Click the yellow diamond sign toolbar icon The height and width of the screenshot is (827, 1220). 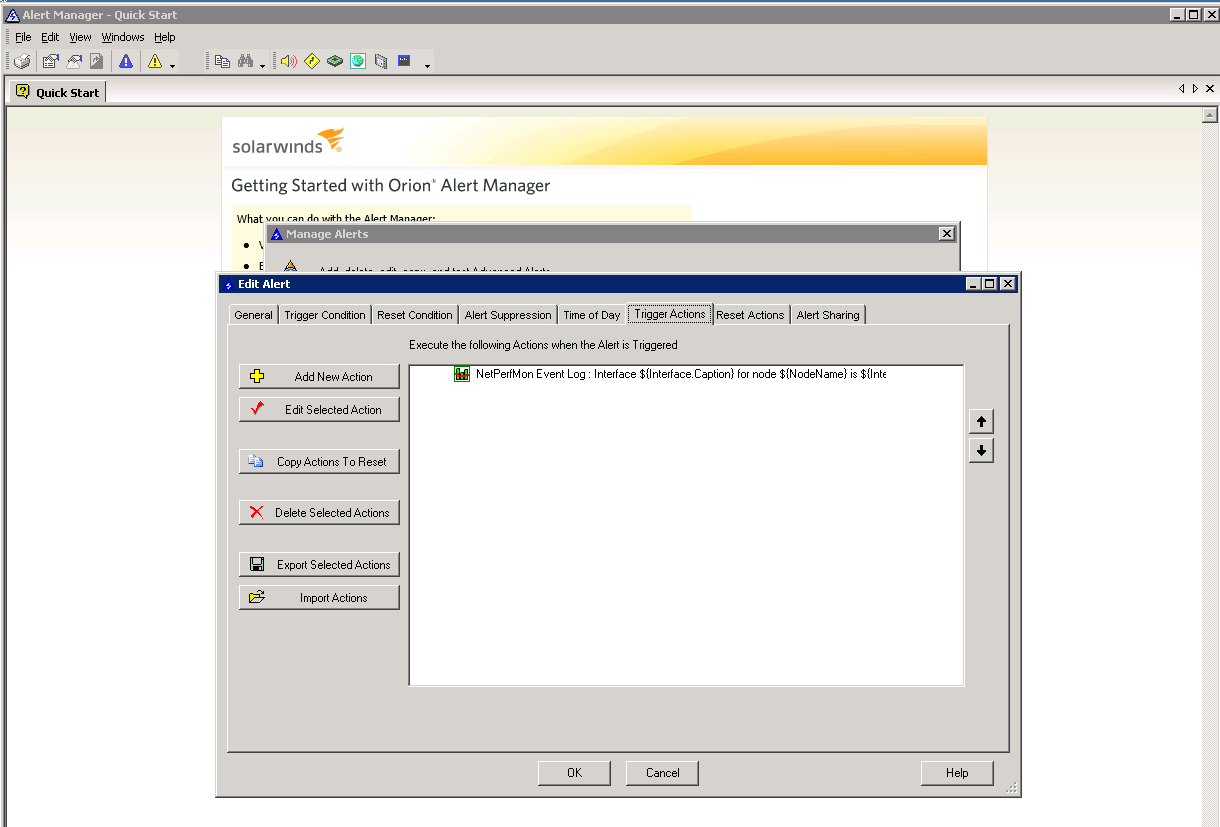(x=312, y=61)
